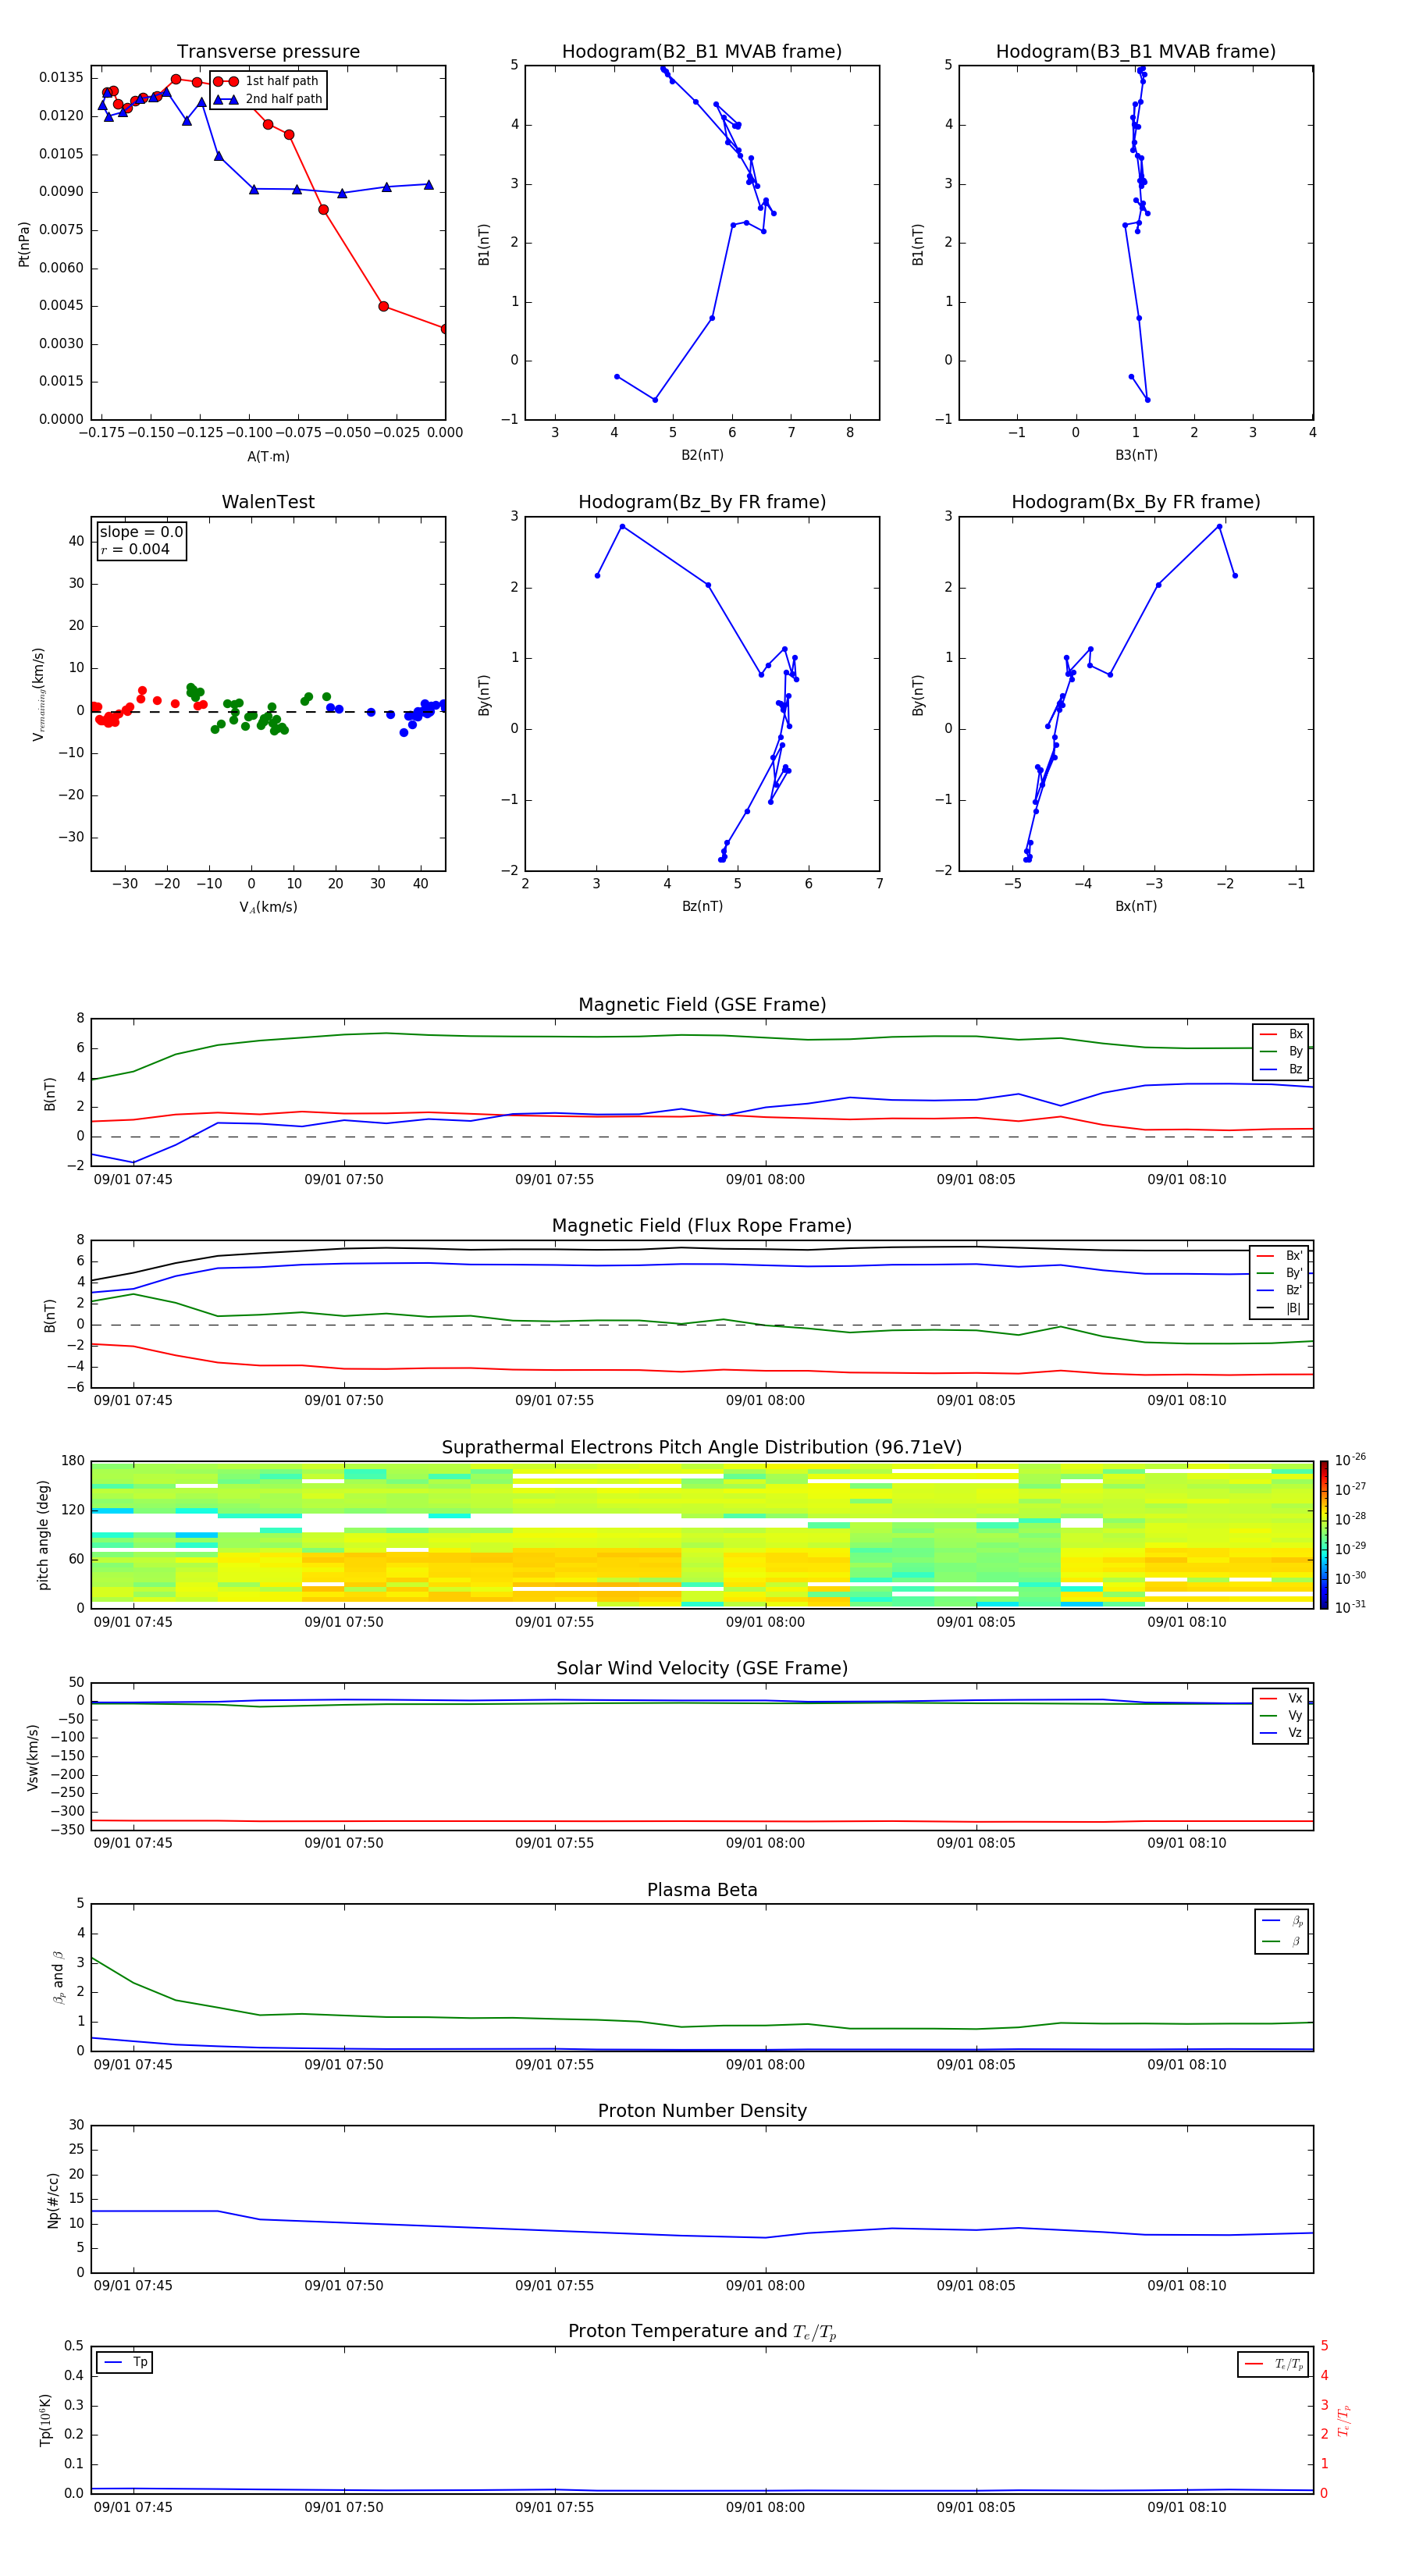Click 'Solar Wind Velocity (GSE Frame)' title
1405x2576 pixels.
coord(702,1668)
